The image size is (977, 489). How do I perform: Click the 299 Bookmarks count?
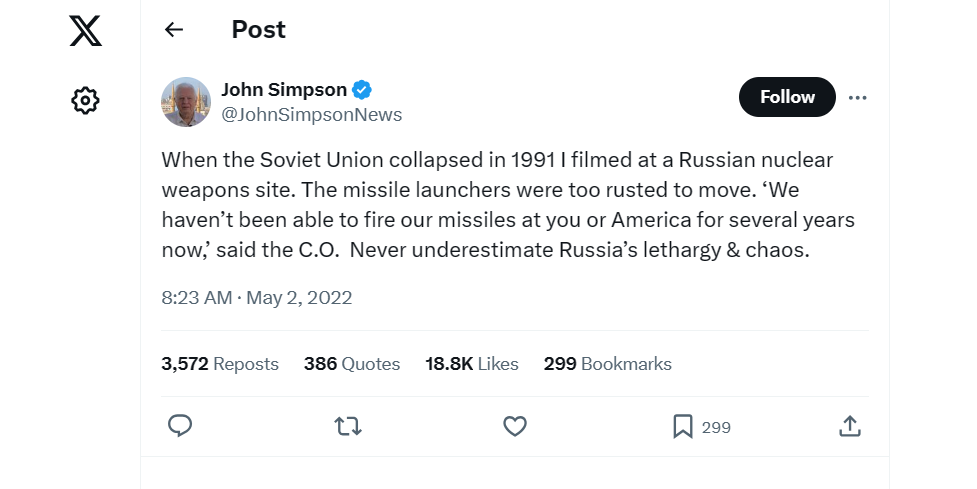608,364
